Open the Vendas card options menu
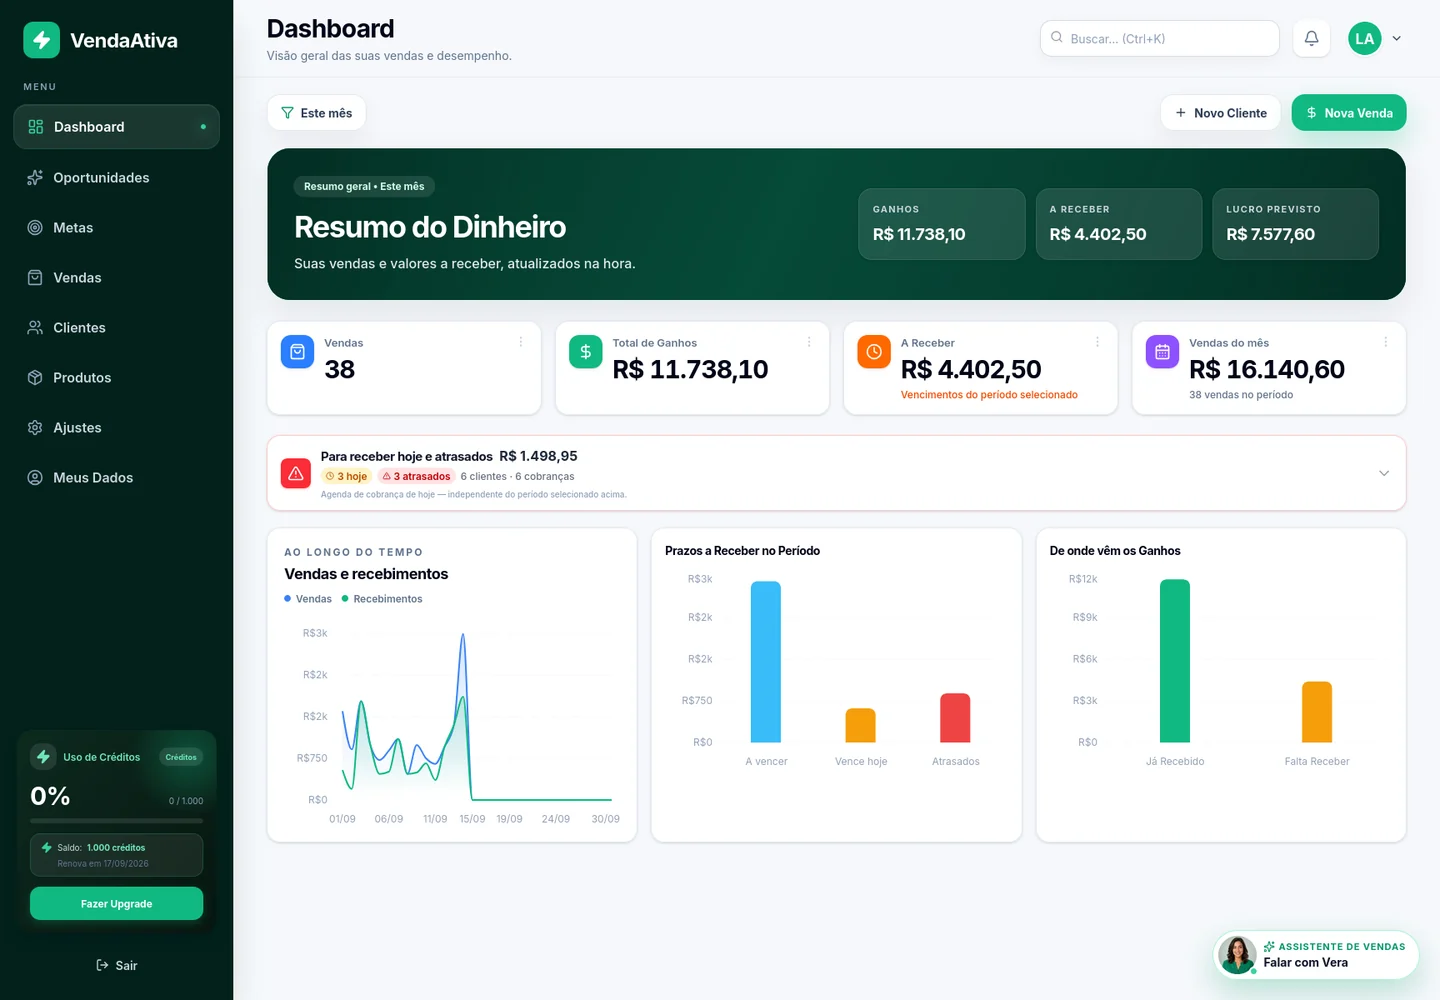The width and height of the screenshot is (1440, 1000). coord(521,342)
